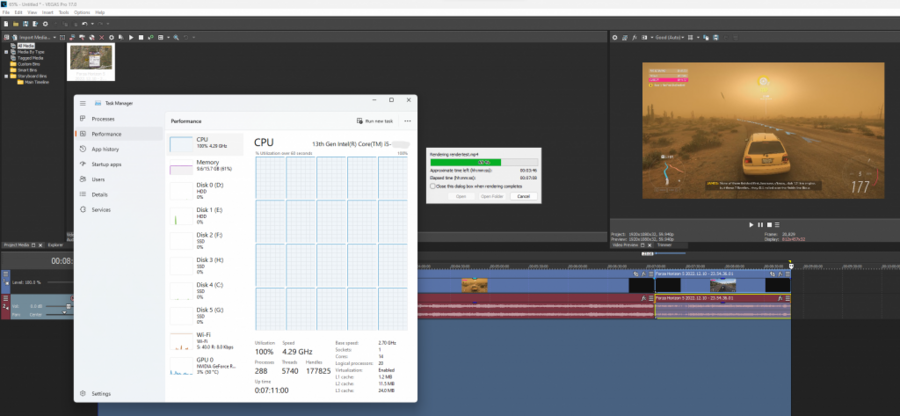Click the Video output FX icon in preview toolbar

634,37
